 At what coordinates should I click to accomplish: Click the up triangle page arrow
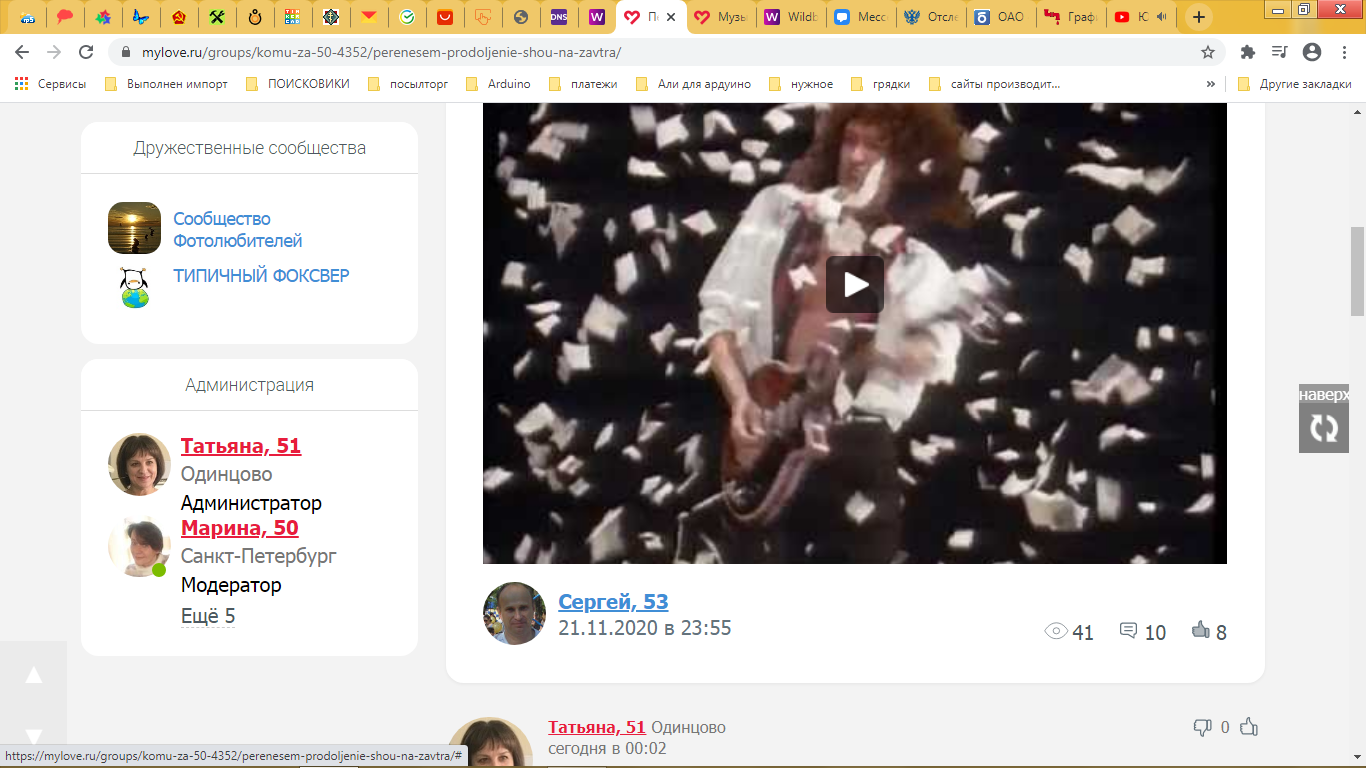pos(33,675)
